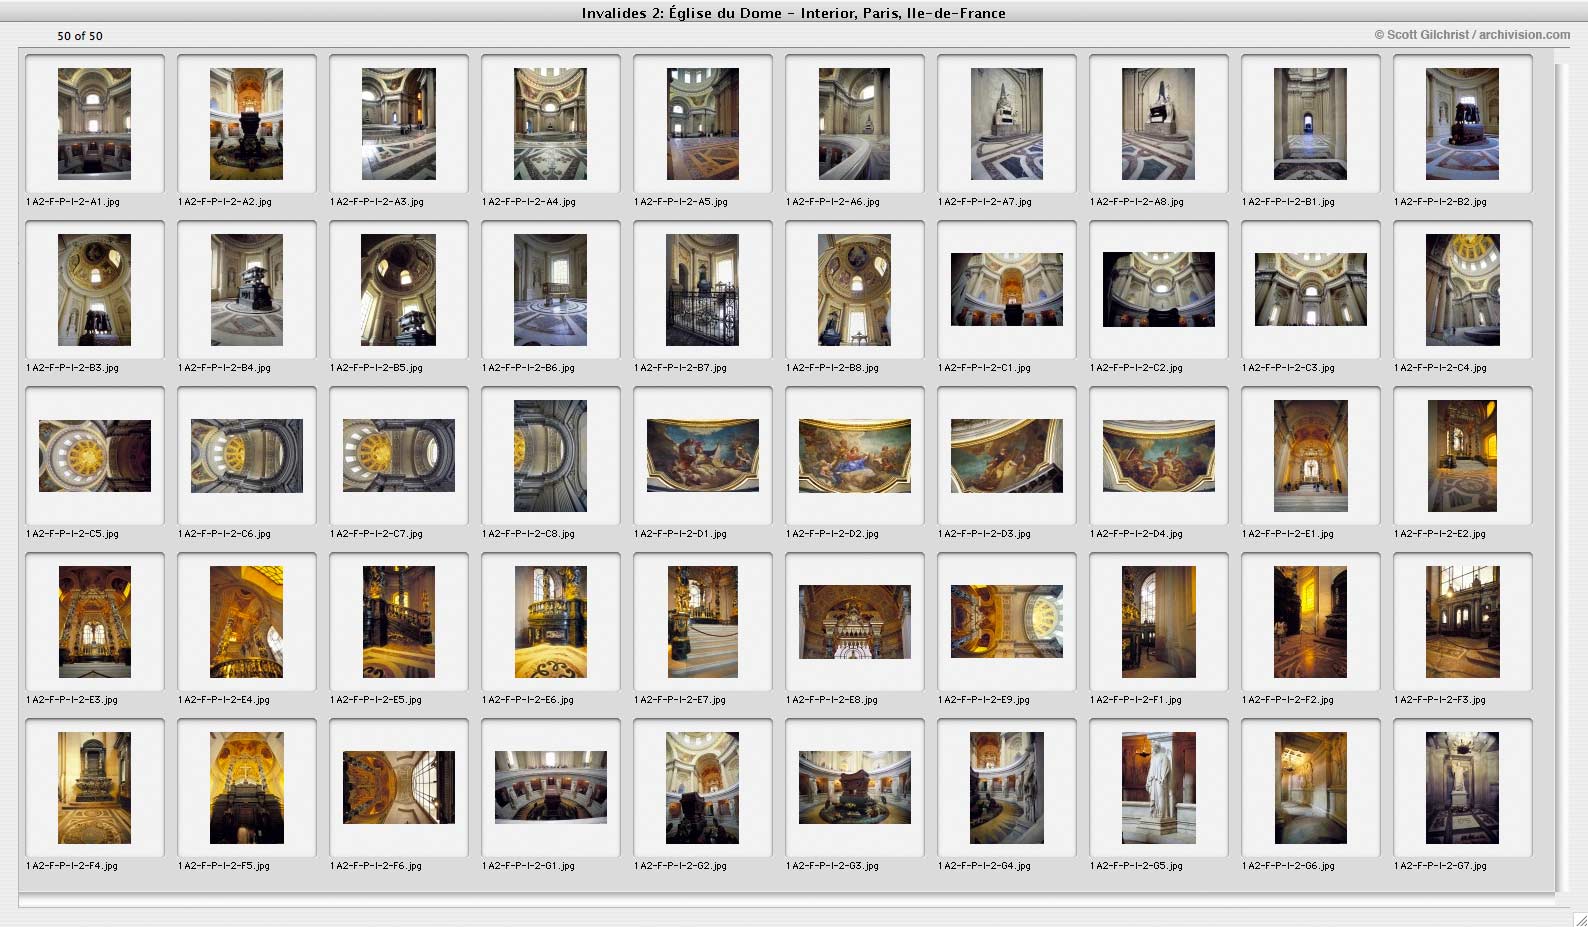This screenshot has height=927, width=1588.
Task: Click thumbnail 1A2-F-P-I-2-A4.jpg
Action: click(x=551, y=124)
